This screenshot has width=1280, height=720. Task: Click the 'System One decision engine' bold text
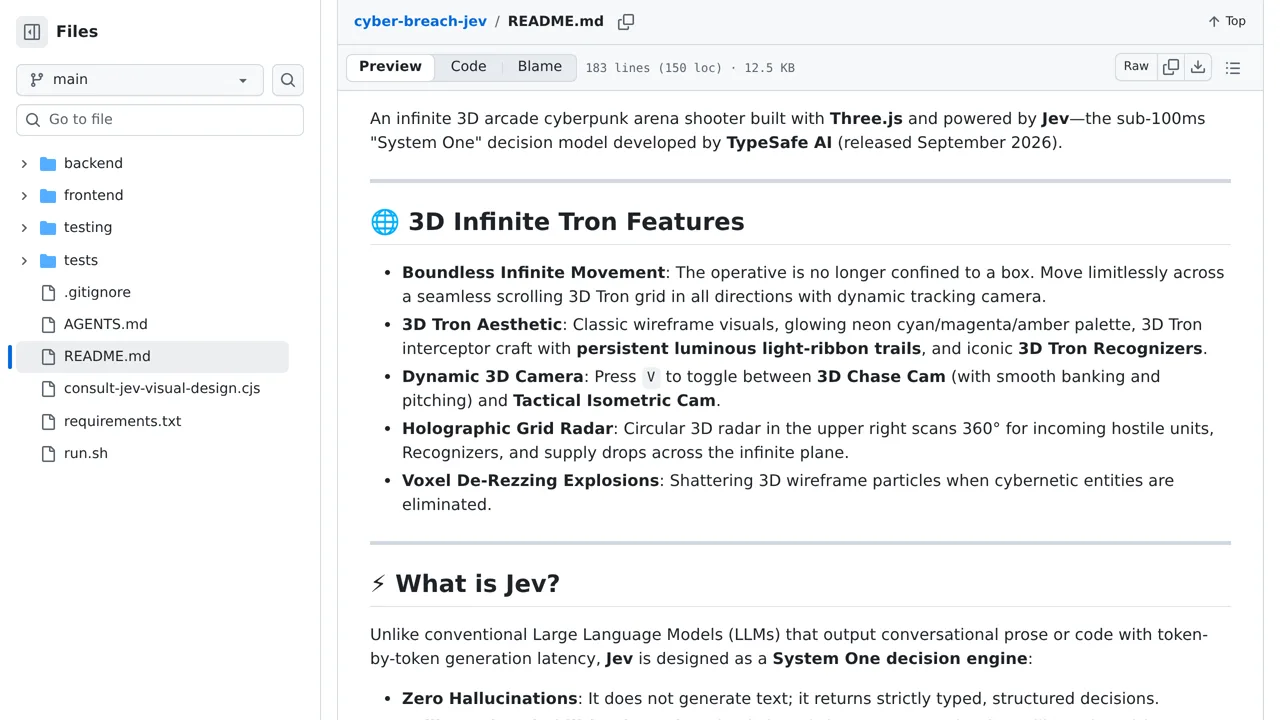coord(900,659)
